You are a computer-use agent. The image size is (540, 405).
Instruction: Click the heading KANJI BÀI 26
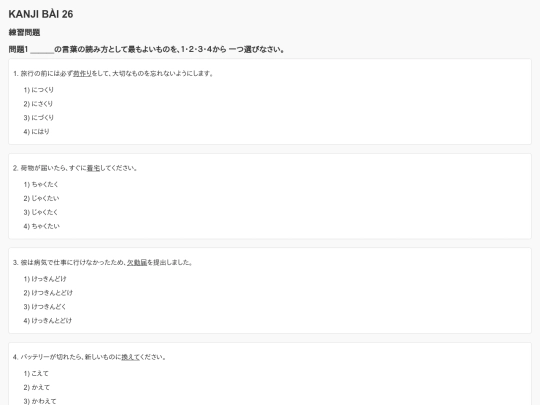(41, 14)
